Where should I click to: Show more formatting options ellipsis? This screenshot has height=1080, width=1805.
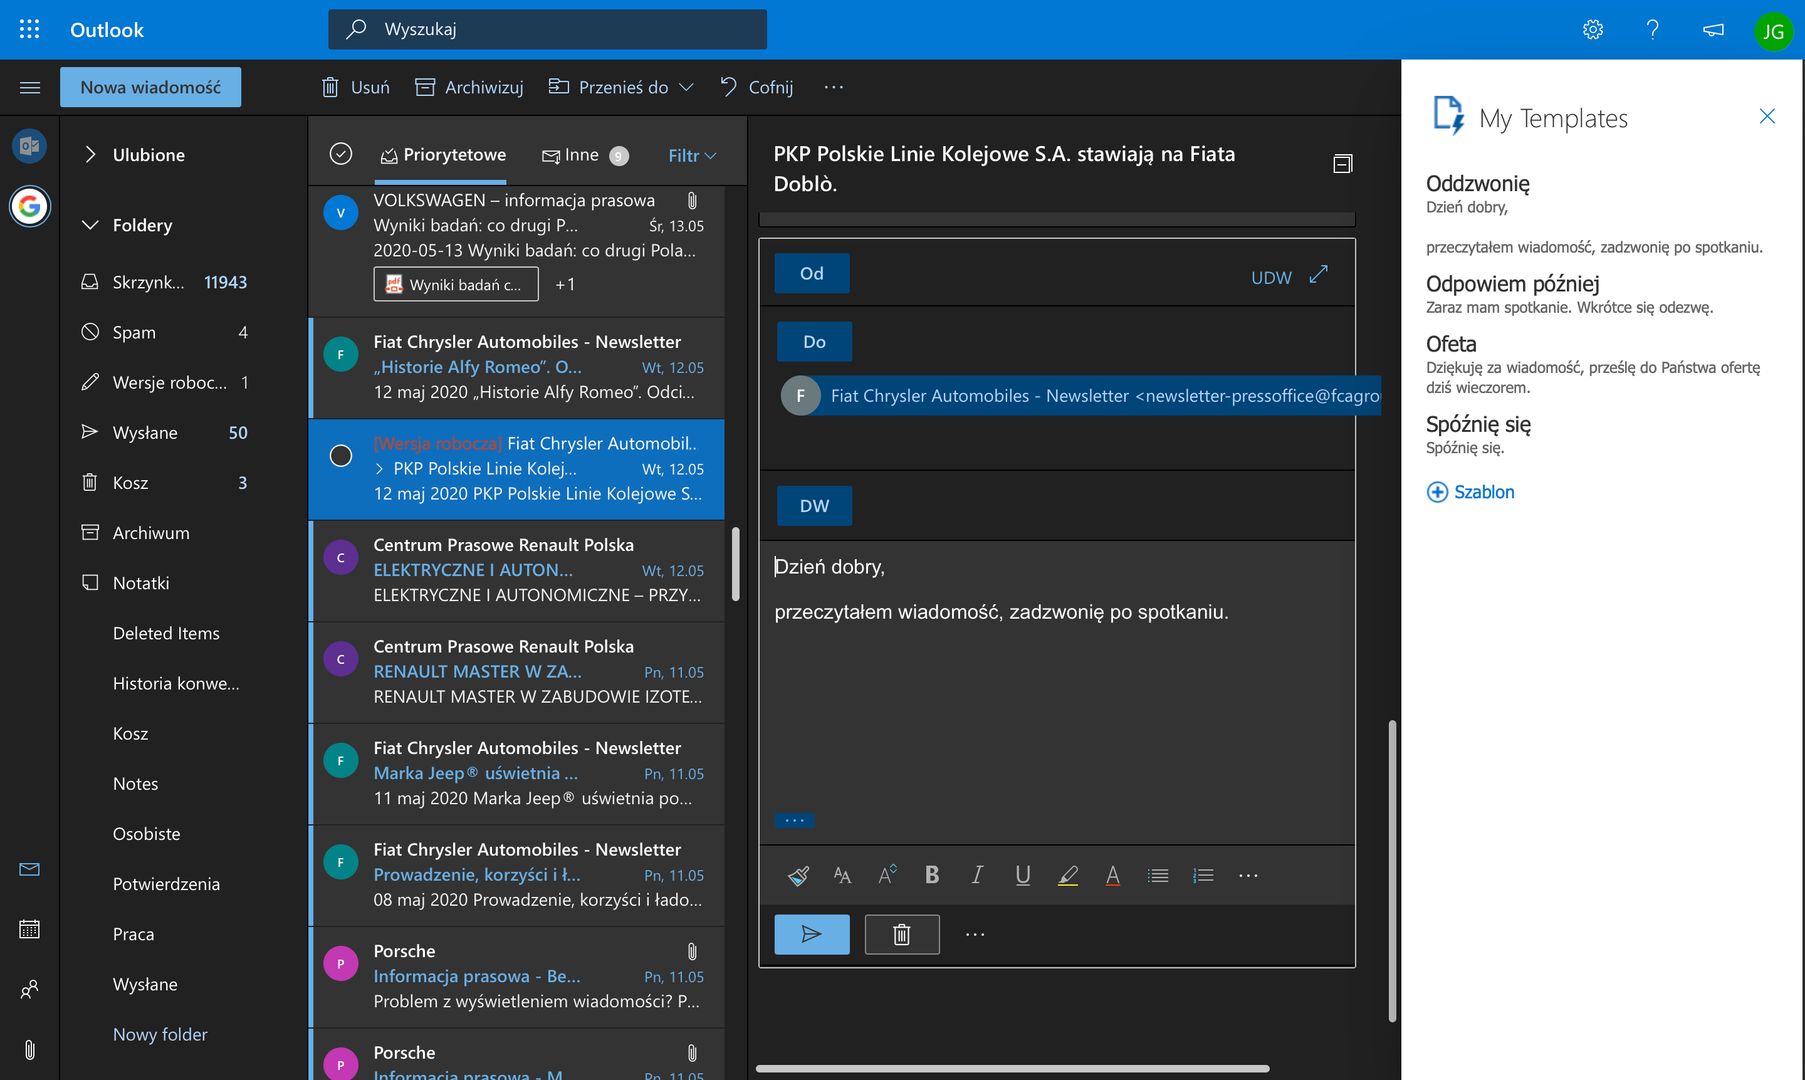pyautogui.click(x=1248, y=876)
